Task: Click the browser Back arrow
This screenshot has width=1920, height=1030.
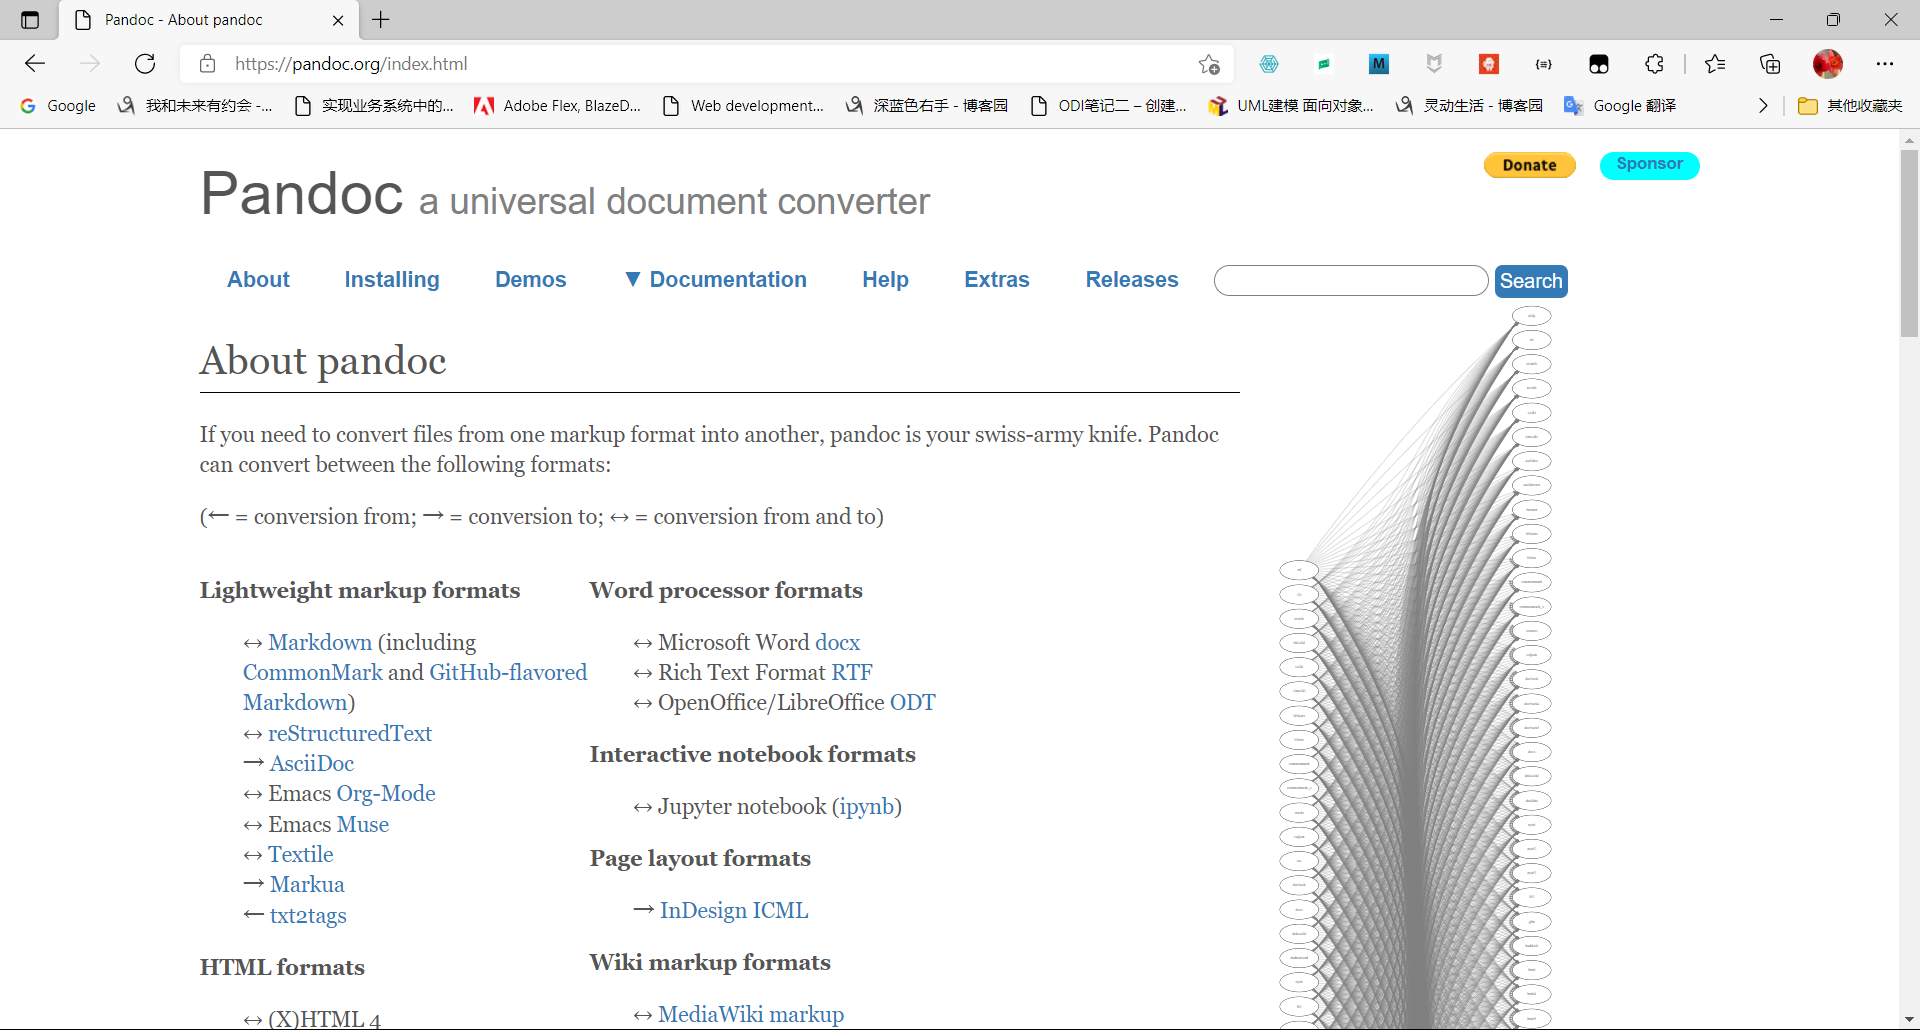Action: 35,64
